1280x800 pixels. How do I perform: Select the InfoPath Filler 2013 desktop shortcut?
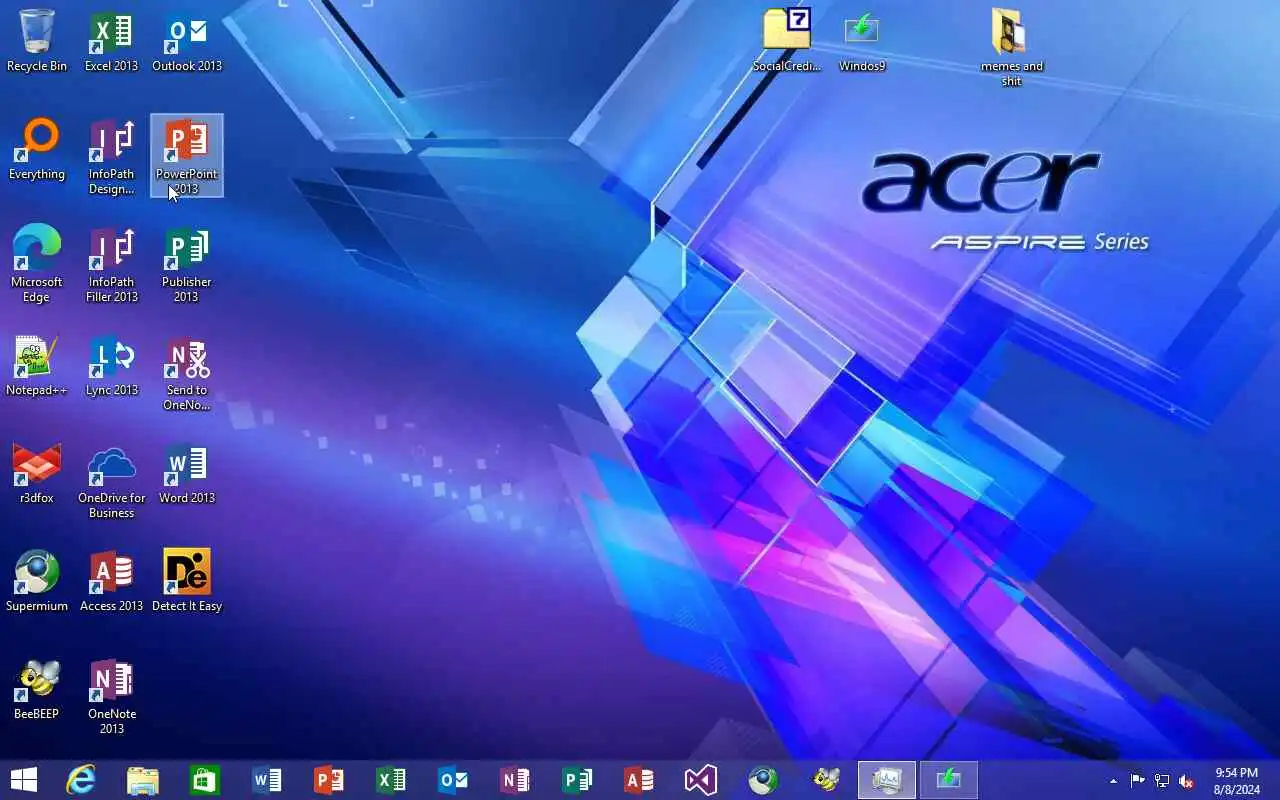[111, 264]
